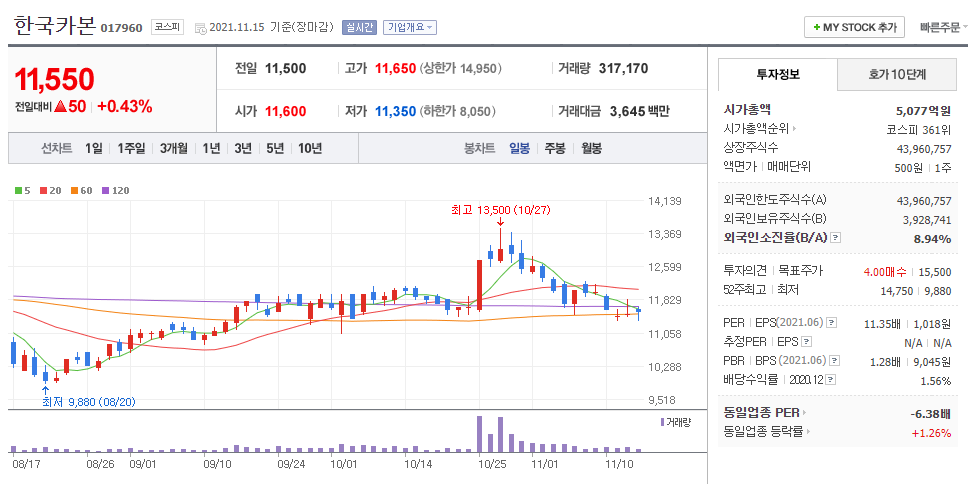This screenshot has width=977, height=484.
Task: Click the MY STOCK 추가 button
Action: click(854, 27)
